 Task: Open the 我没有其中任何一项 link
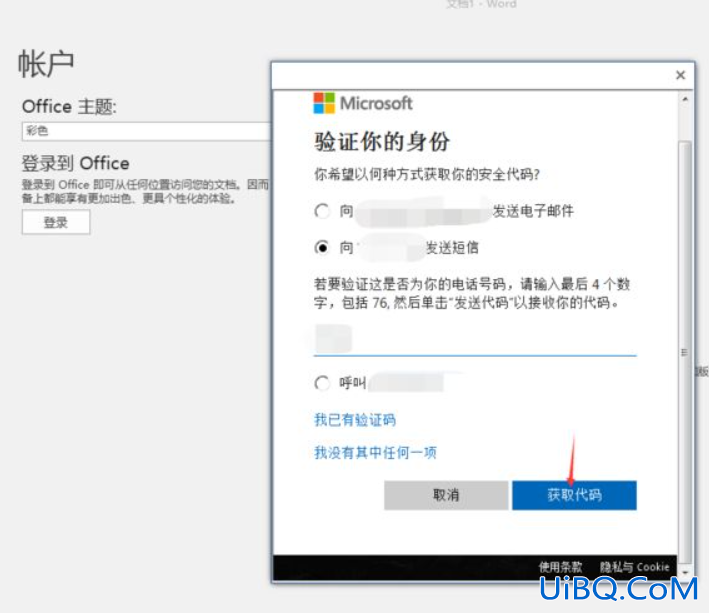pos(375,452)
